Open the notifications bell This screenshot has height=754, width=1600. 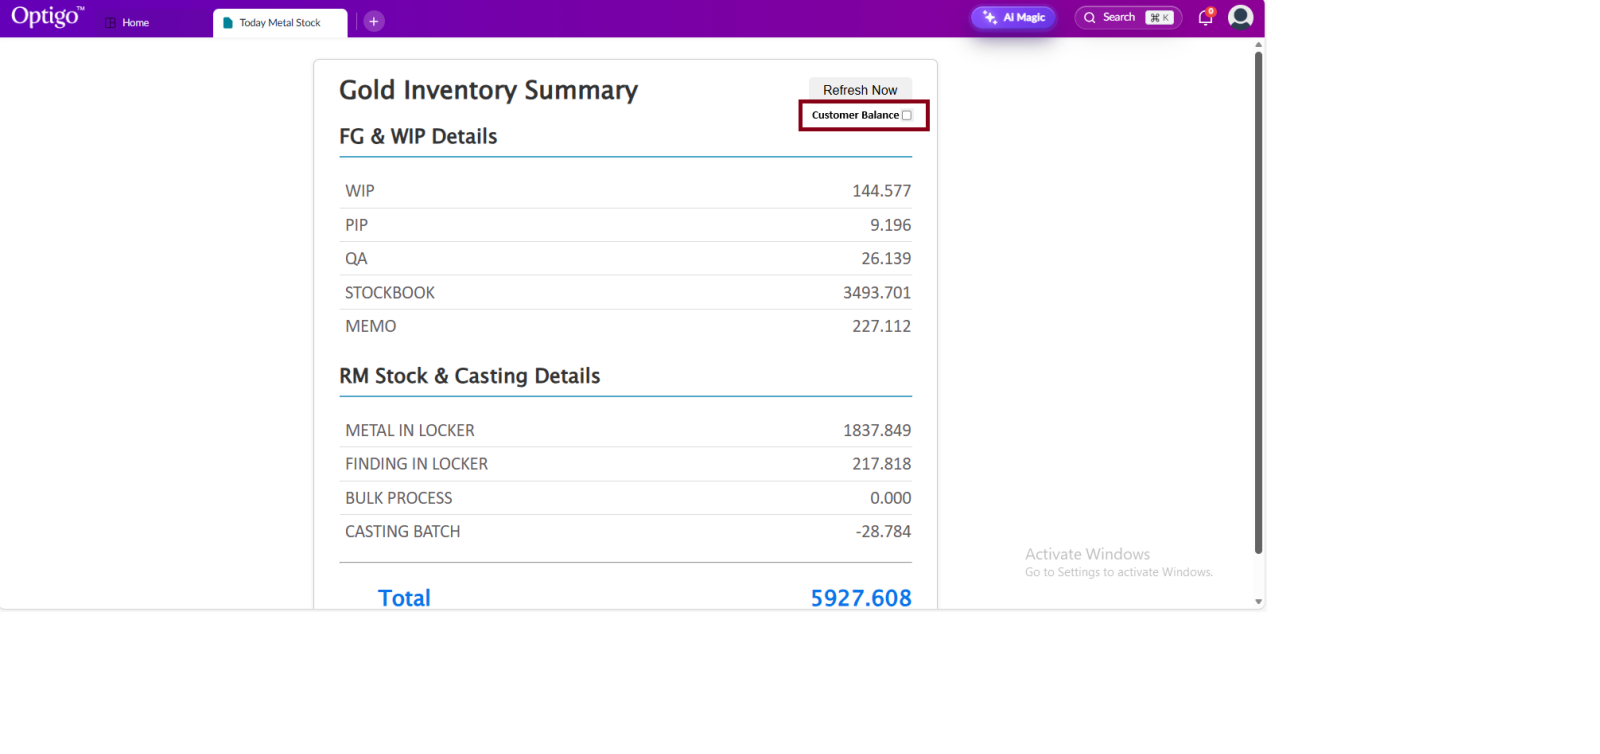pos(1205,17)
